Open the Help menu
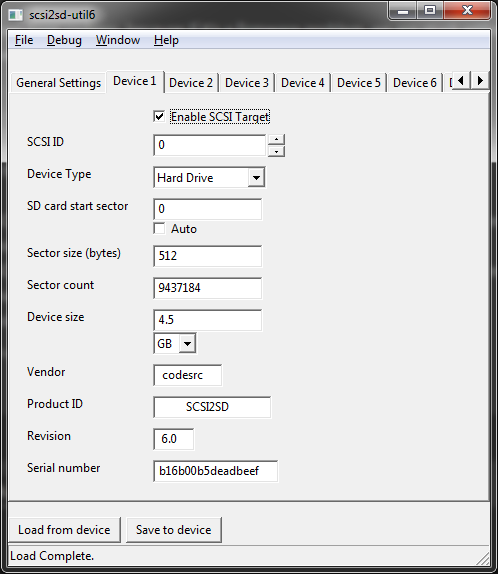 pyautogui.click(x=166, y=40)
